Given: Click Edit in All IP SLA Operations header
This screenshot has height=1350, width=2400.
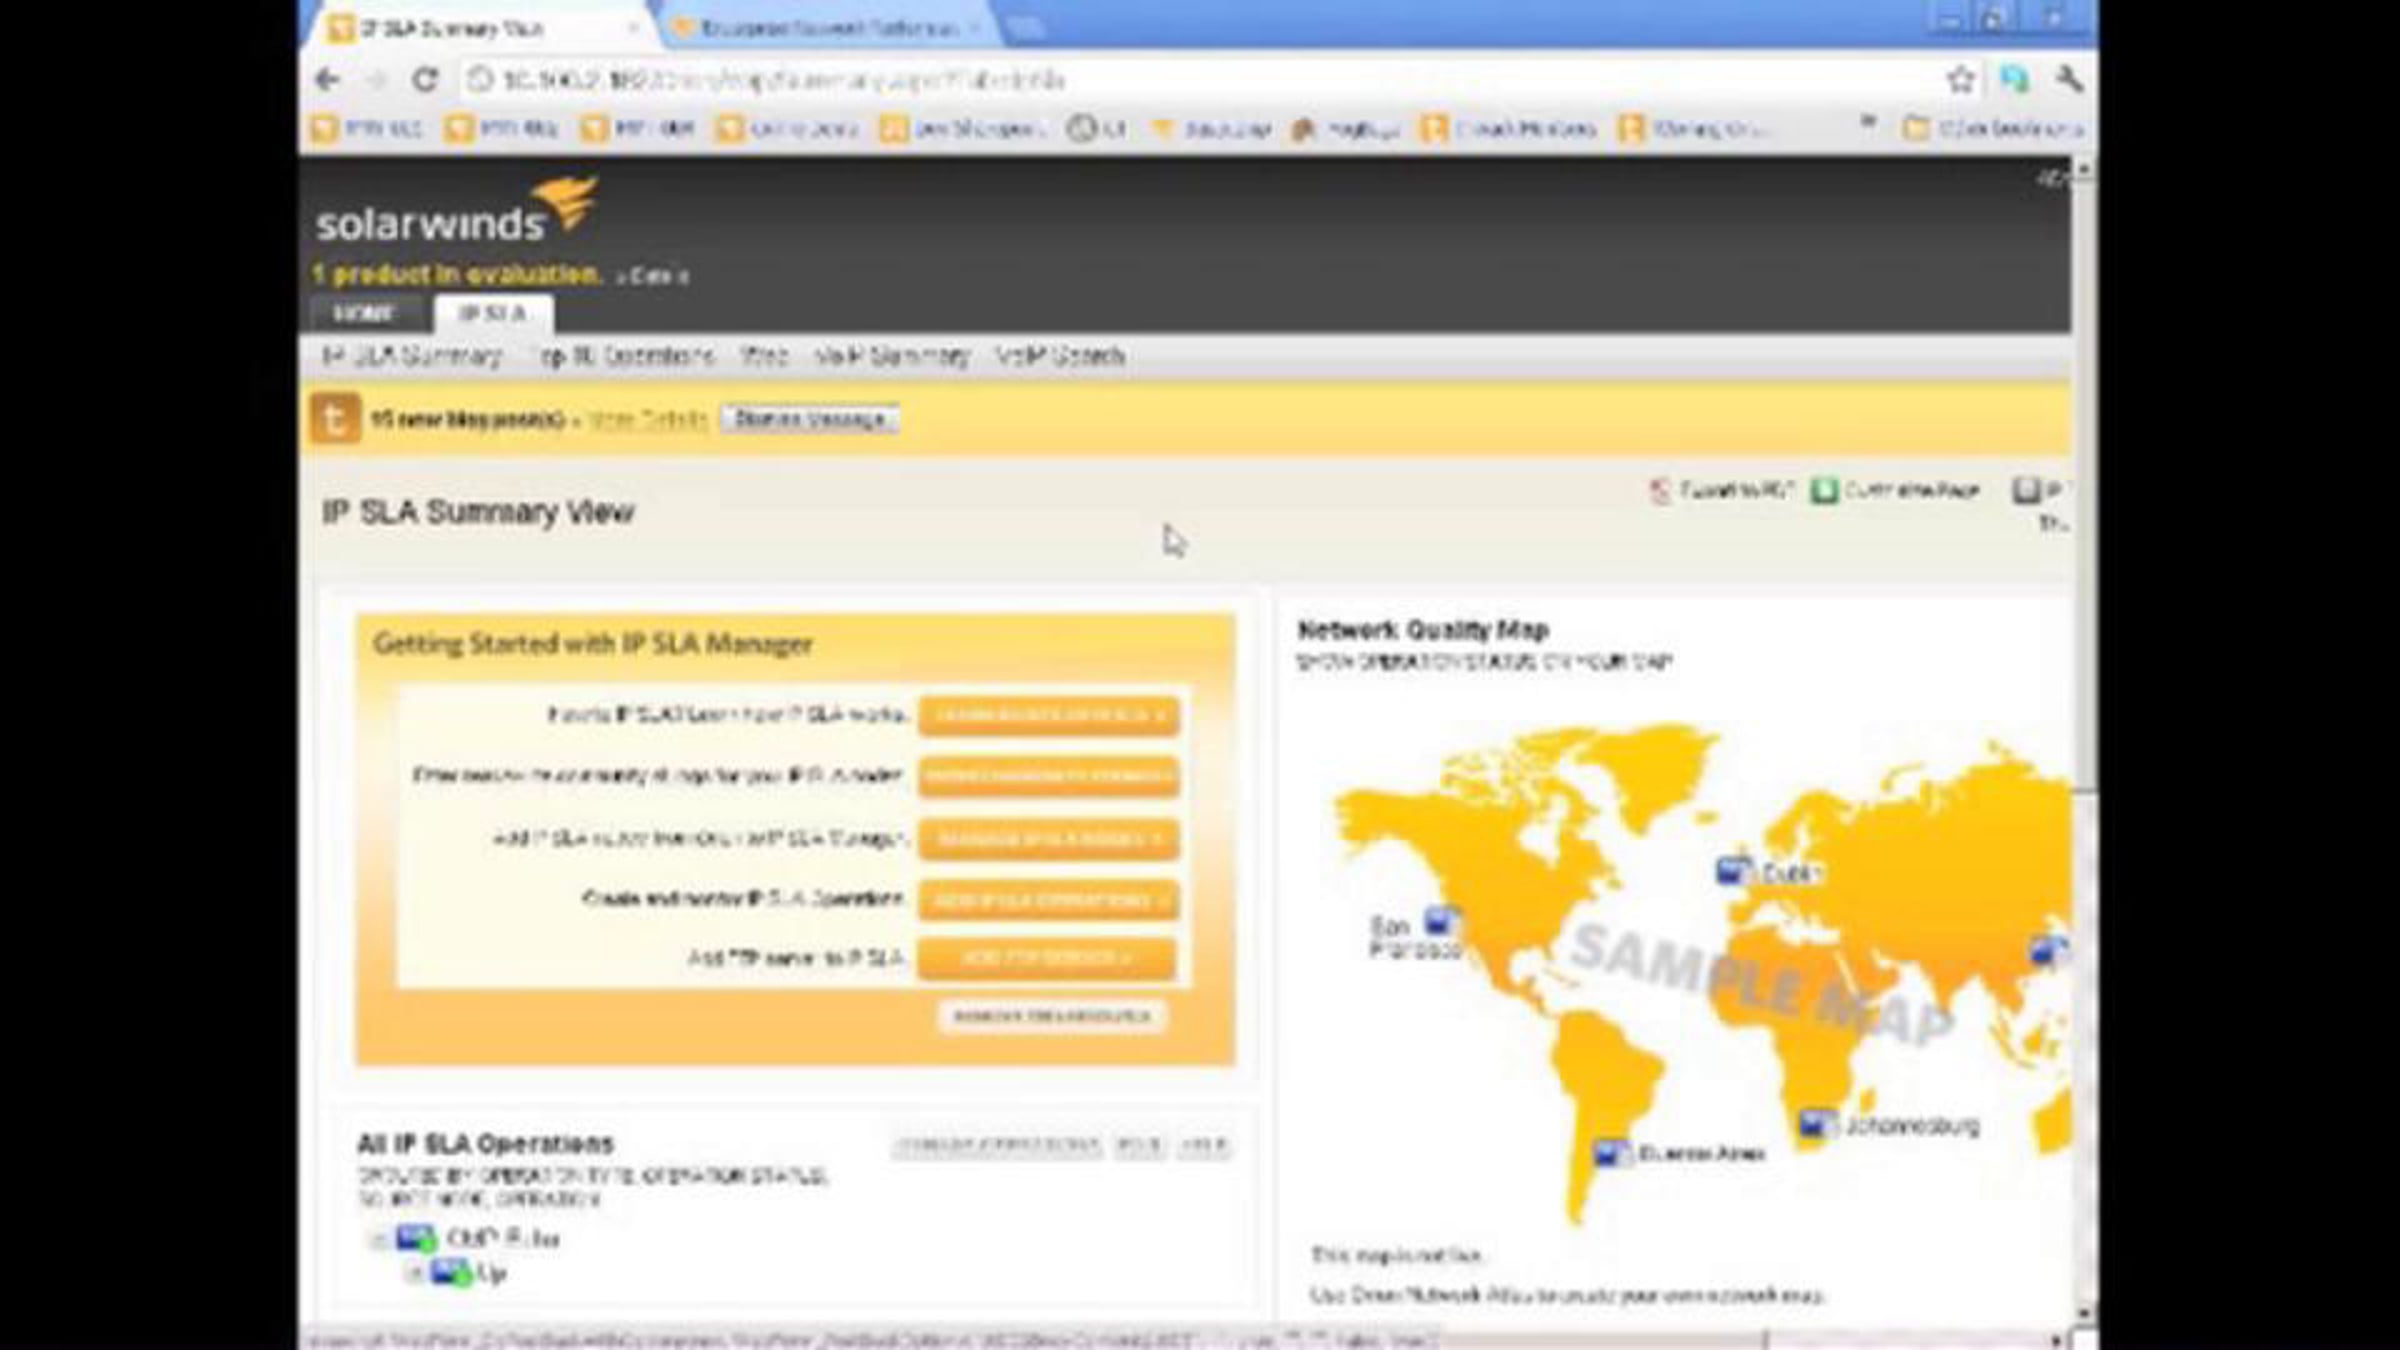Looking at the screenshot, I should pos(1139,1145).
